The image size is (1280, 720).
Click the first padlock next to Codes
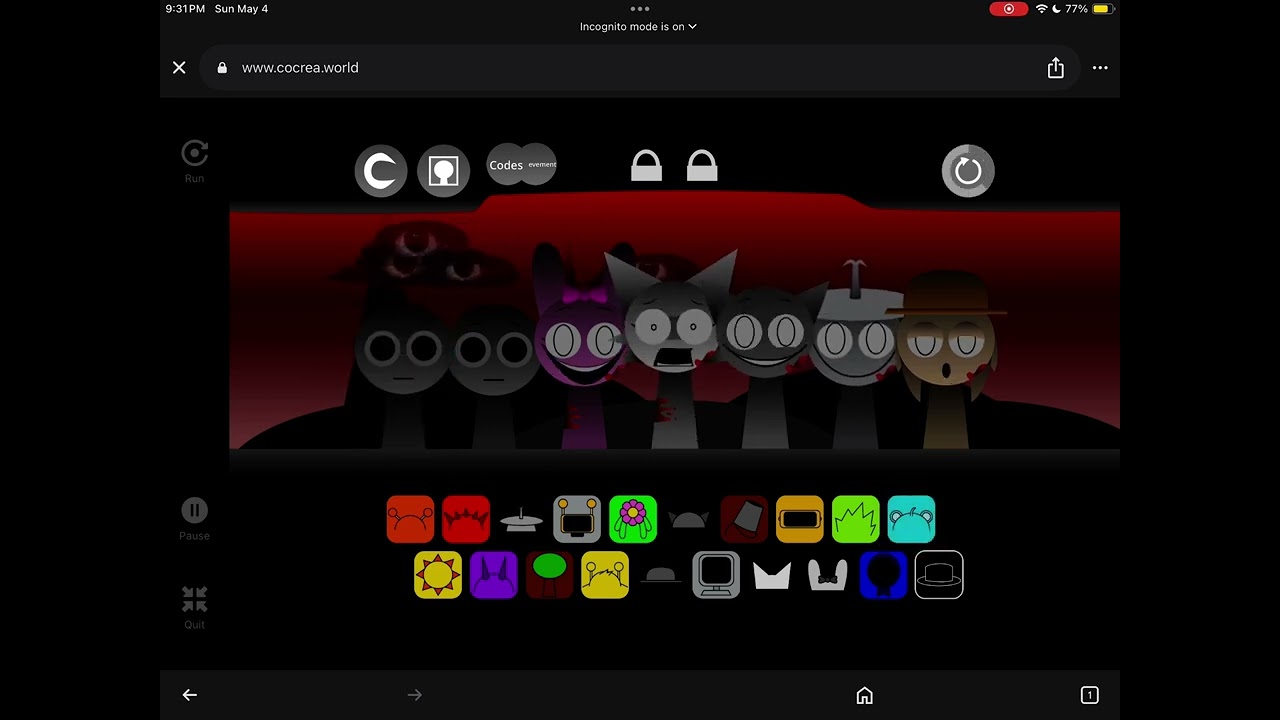(x=646, y=166)
